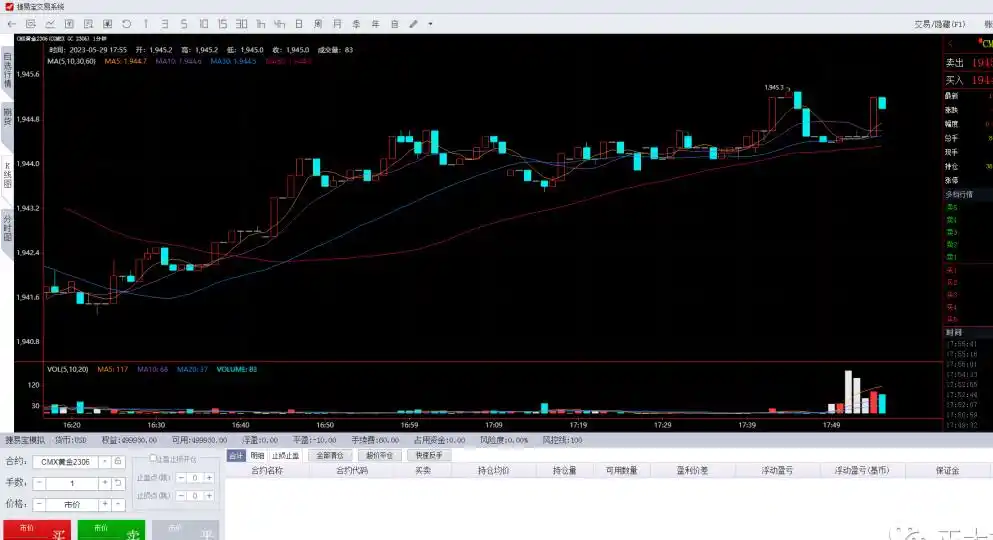Select the pencil drawing tool
This screenshot has width=993, height=540.
414,24
